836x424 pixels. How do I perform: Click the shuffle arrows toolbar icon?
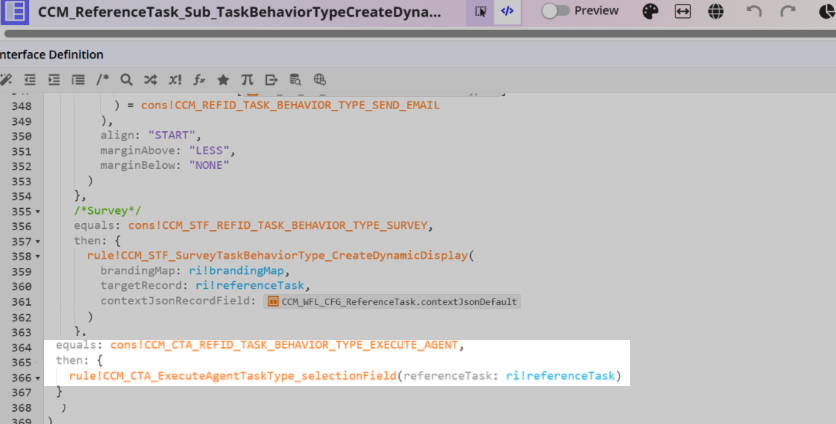[x=150, y=80]
